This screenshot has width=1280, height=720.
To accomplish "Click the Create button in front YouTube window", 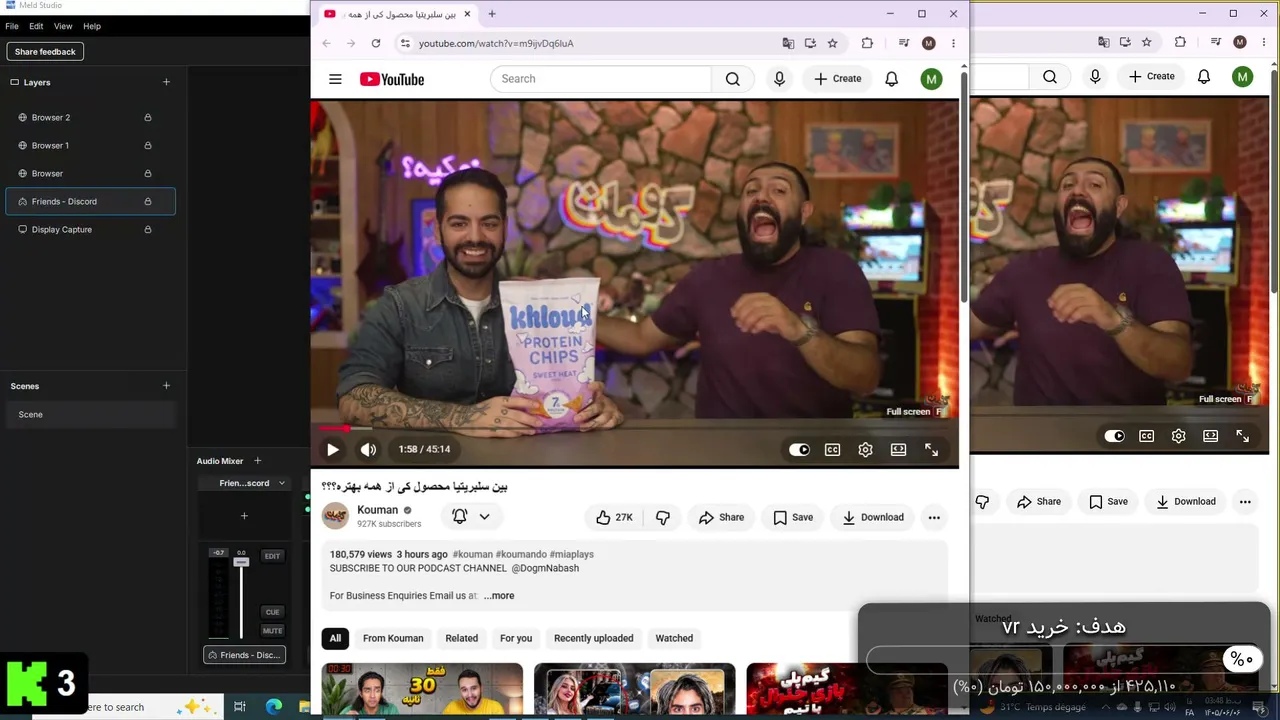I will tap(838, 79).
